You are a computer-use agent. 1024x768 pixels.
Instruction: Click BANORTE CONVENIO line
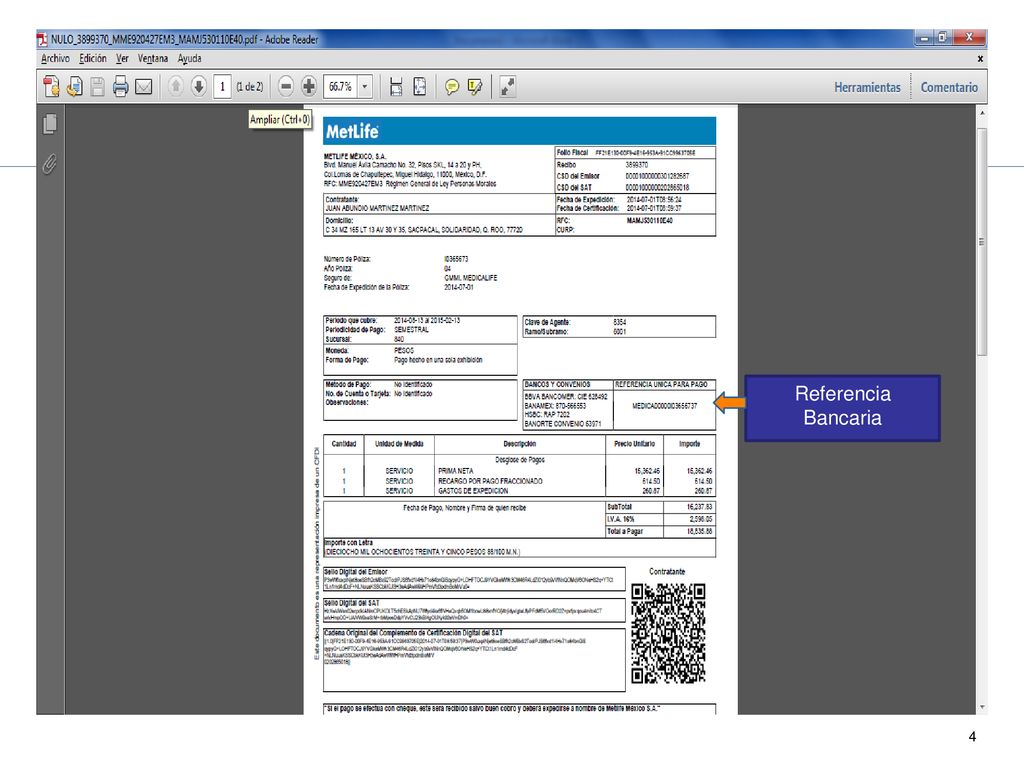coord(563,424)
